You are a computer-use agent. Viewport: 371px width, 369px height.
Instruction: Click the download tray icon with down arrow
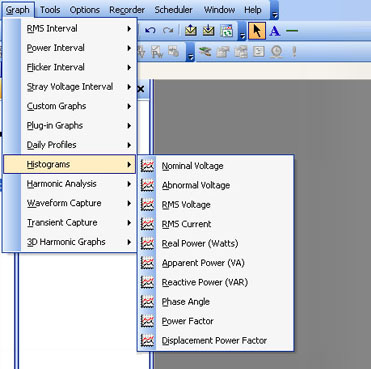208,30
